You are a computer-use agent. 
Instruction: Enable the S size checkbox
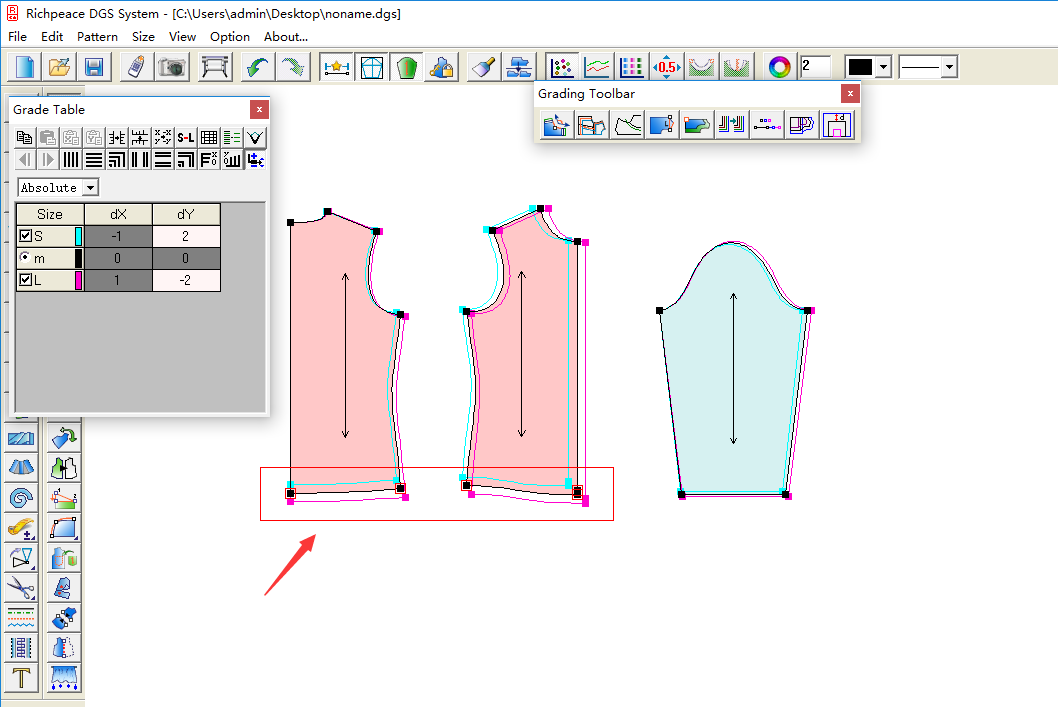point(23,236)
